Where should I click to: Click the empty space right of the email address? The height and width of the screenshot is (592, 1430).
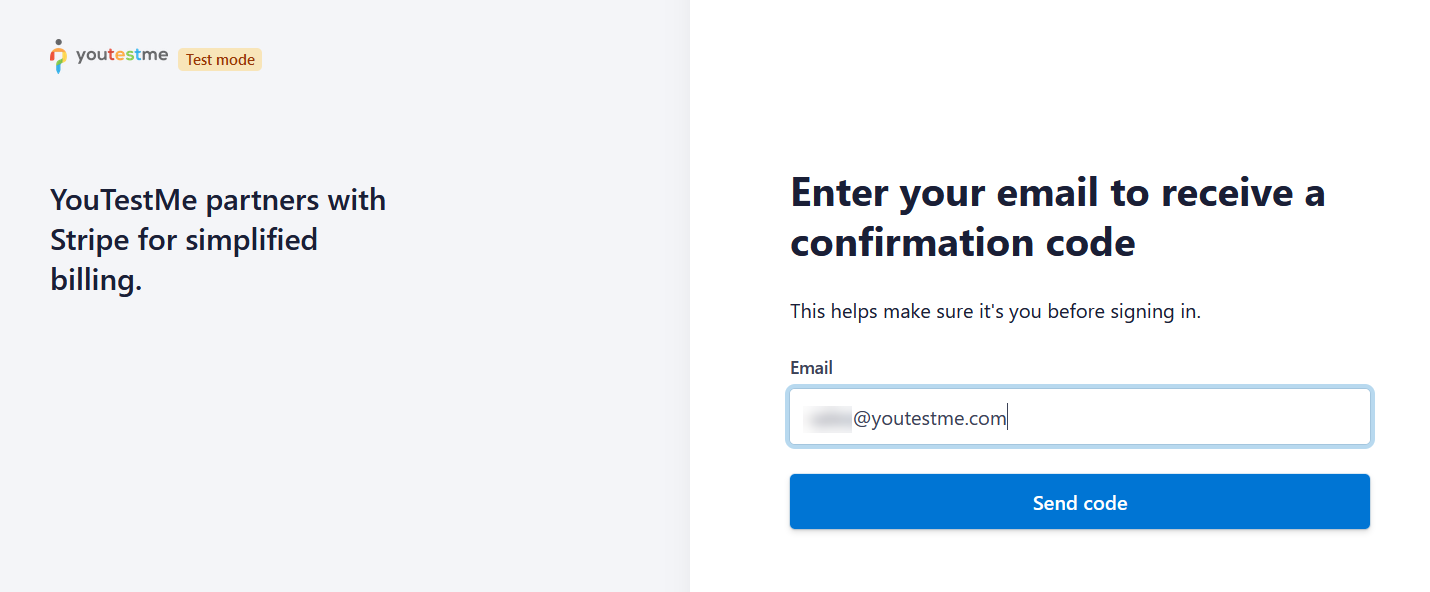(x=1190, y=417)
